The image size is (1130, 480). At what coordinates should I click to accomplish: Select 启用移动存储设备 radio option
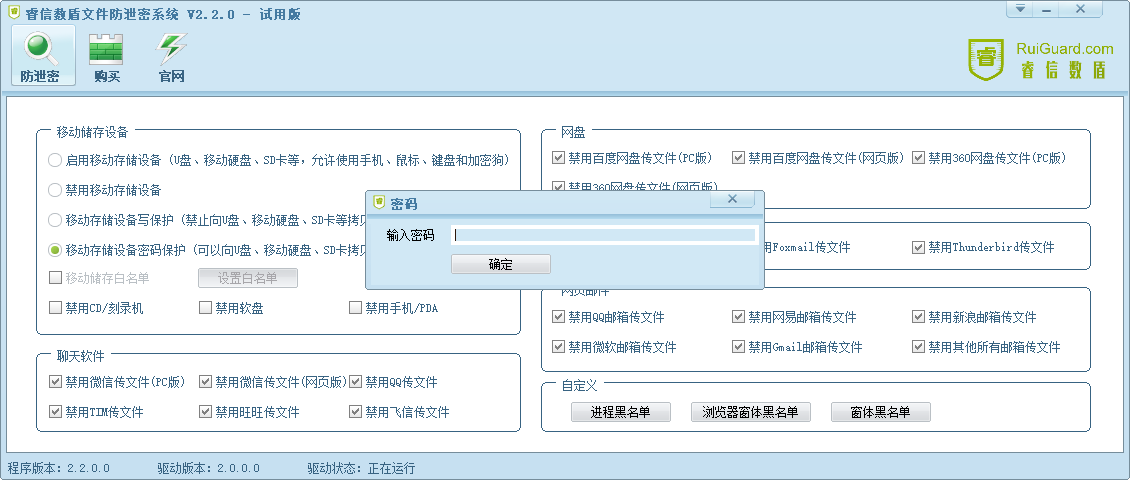55,160
